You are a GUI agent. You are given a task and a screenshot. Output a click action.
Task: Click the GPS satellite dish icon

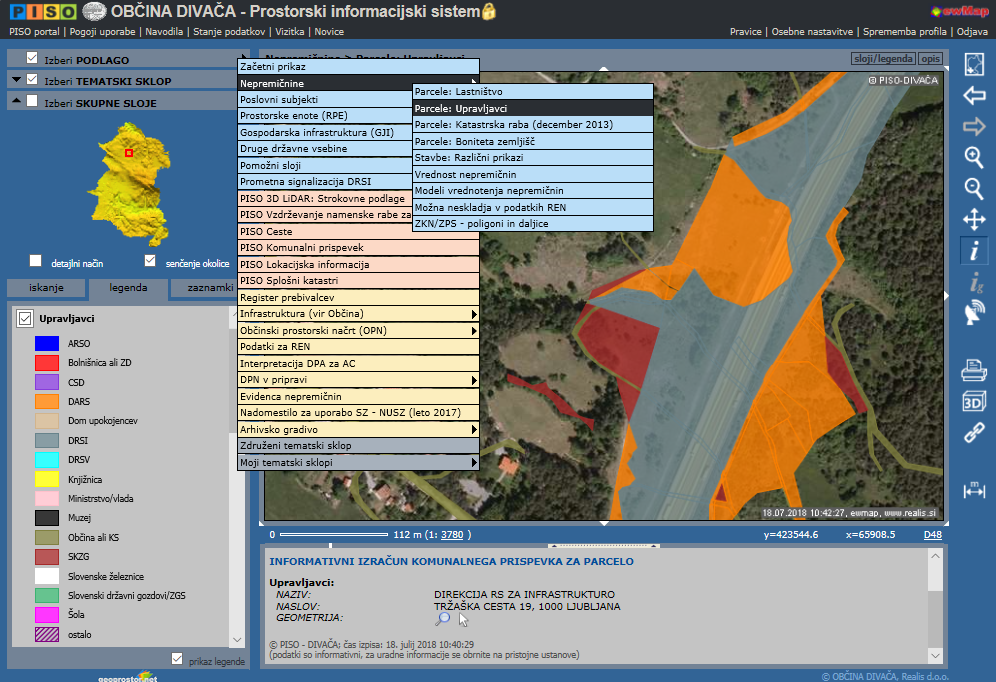point(974,314)
